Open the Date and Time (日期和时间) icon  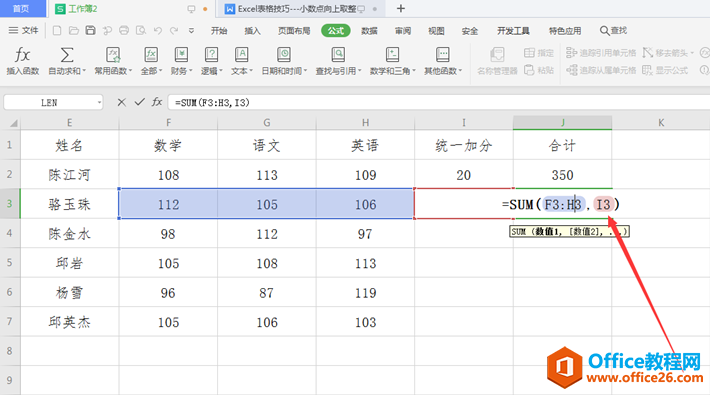(x=284, y=55)
